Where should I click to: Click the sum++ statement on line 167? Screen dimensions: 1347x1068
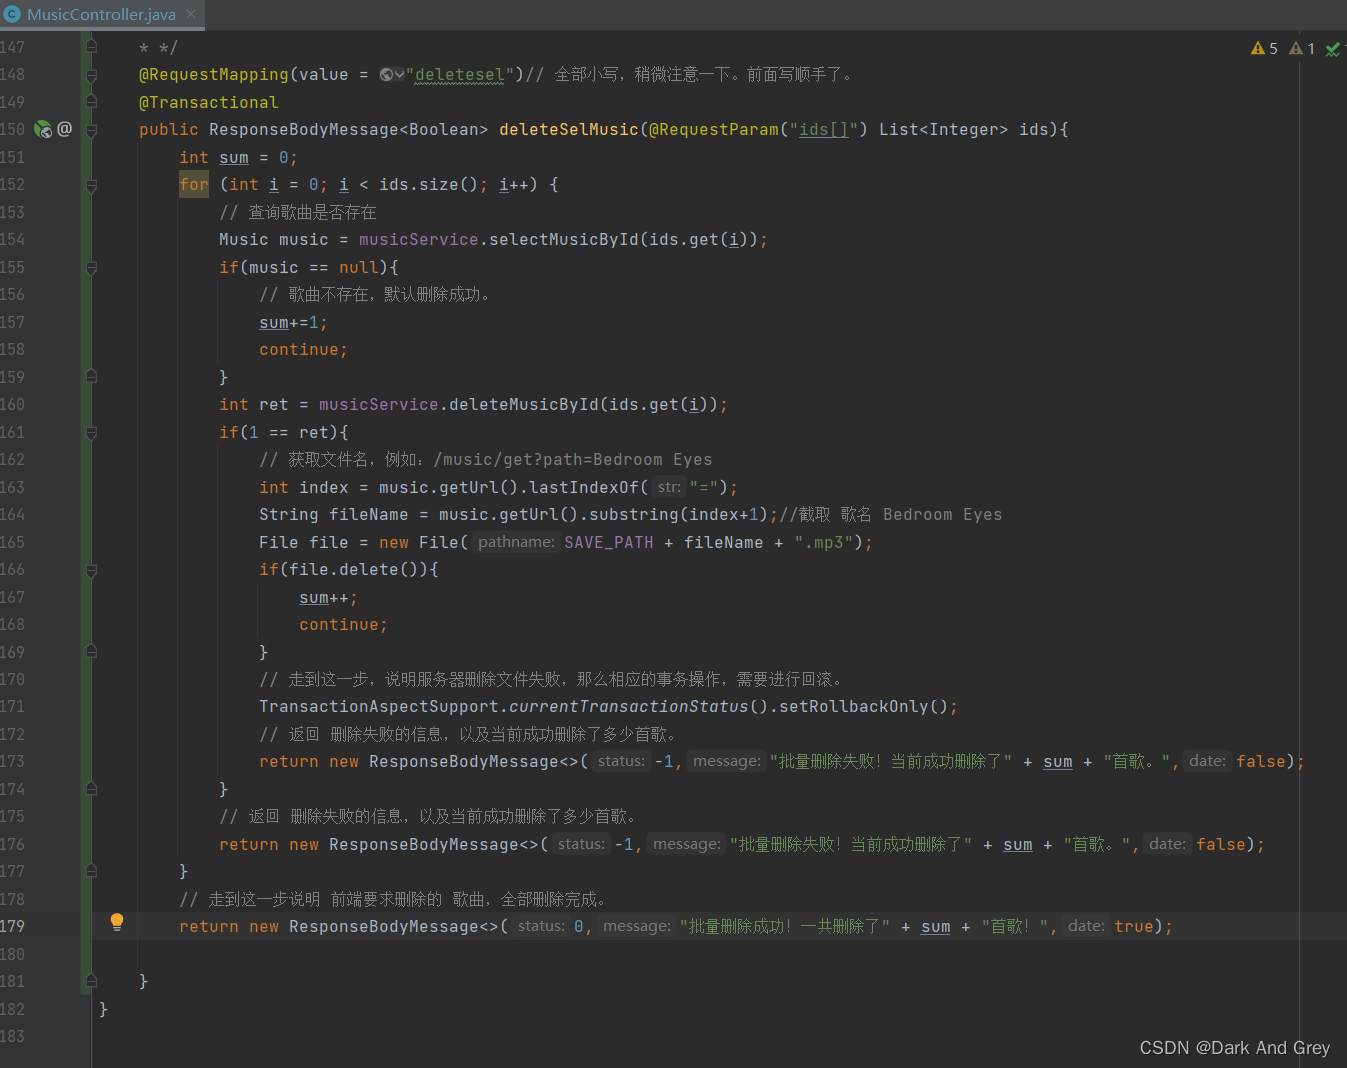click(x=328, y=597)
